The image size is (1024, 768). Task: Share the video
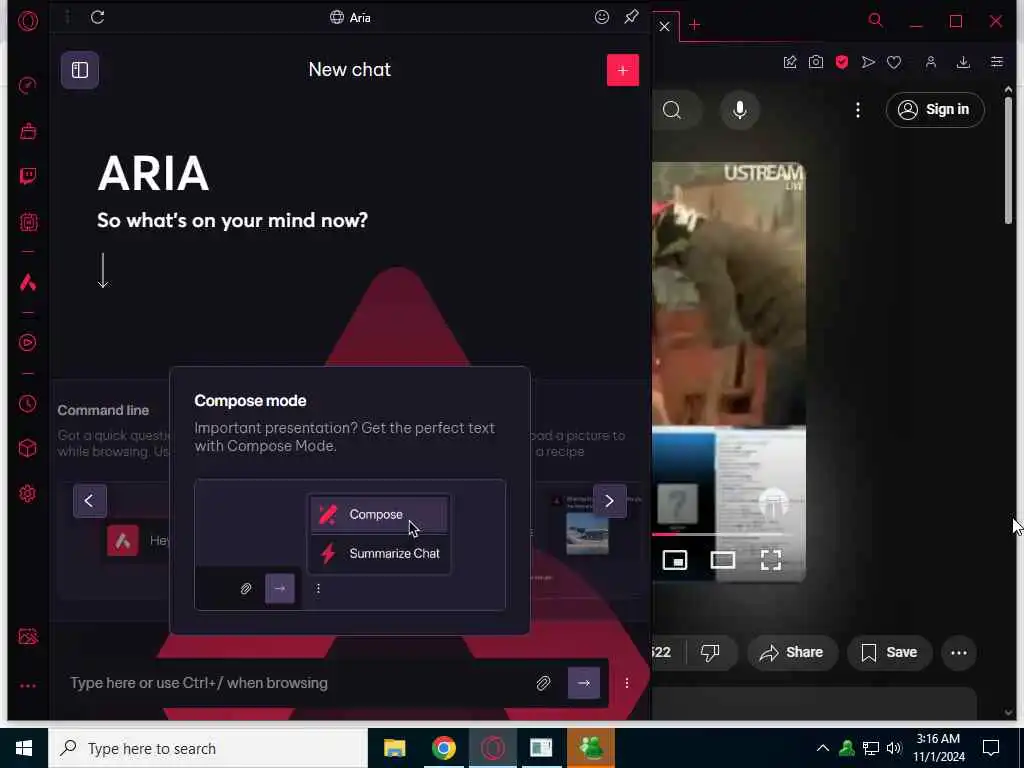point(792,652)
